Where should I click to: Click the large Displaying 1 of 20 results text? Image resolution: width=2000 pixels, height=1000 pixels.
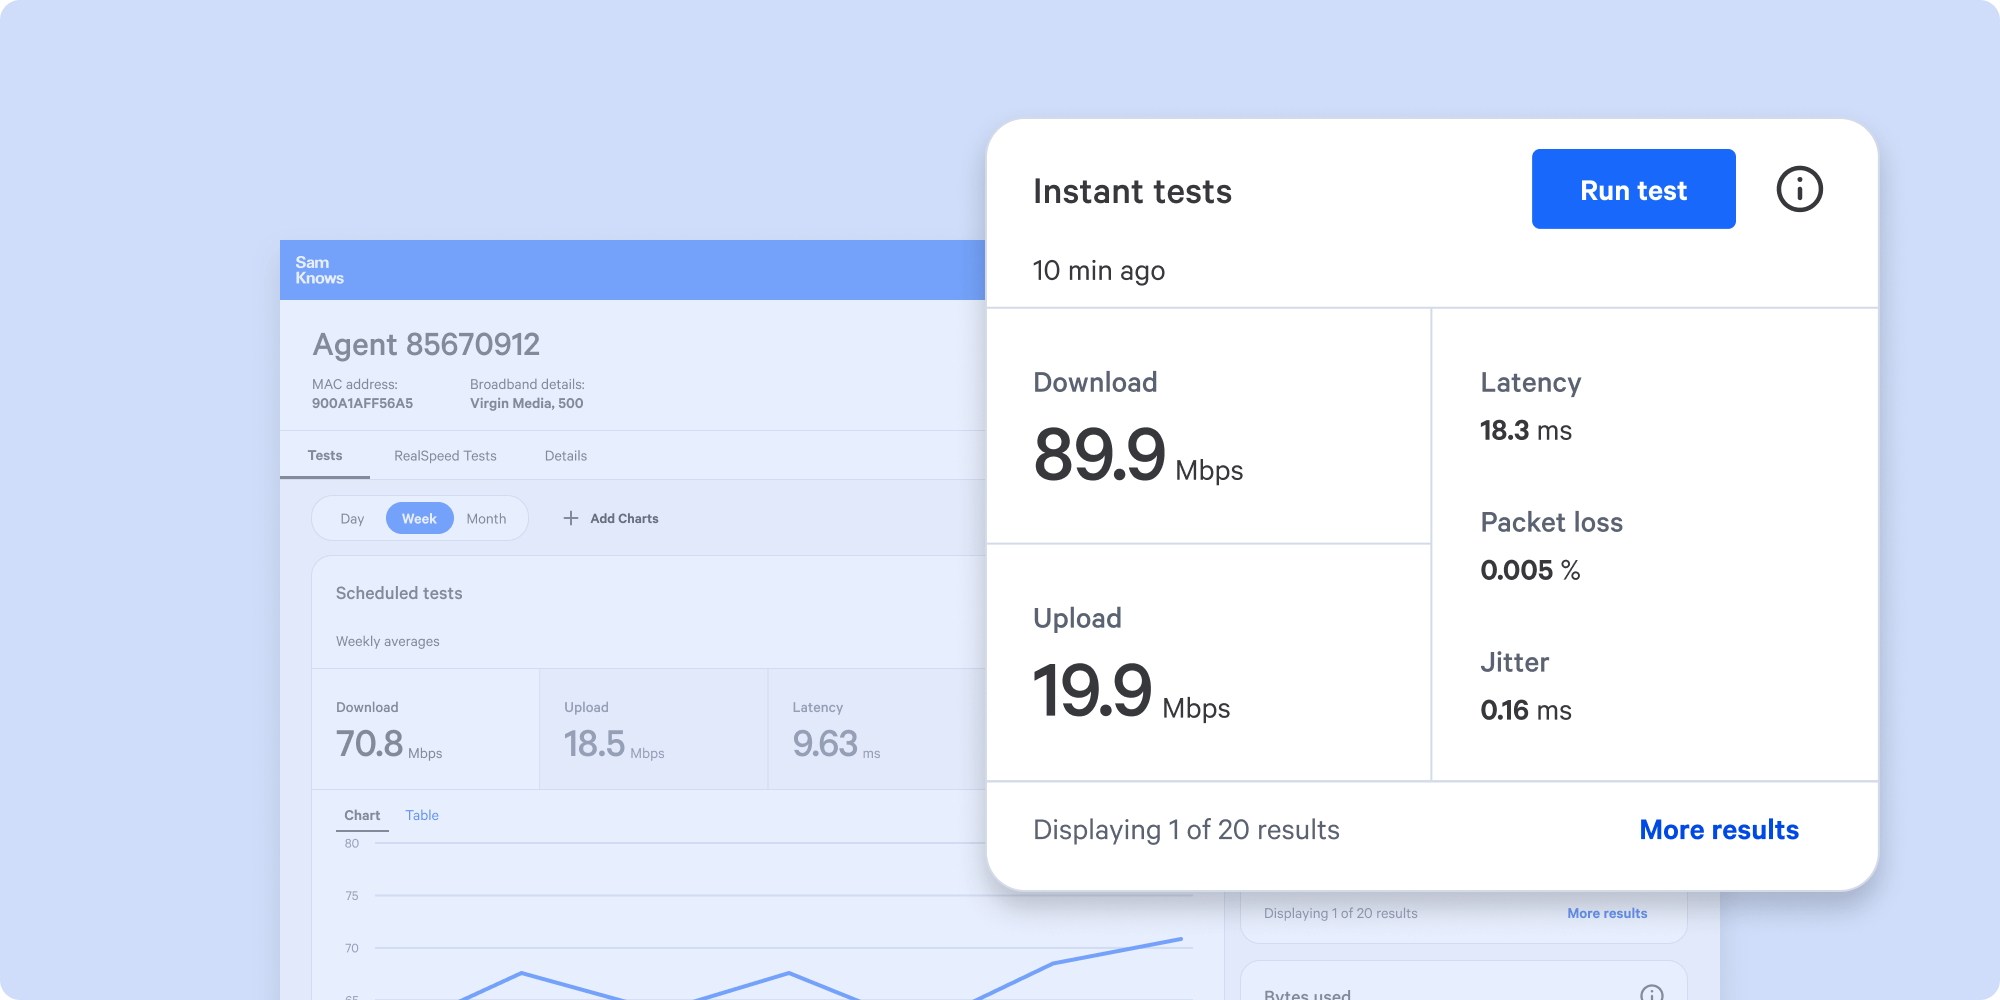point(1186,830)
